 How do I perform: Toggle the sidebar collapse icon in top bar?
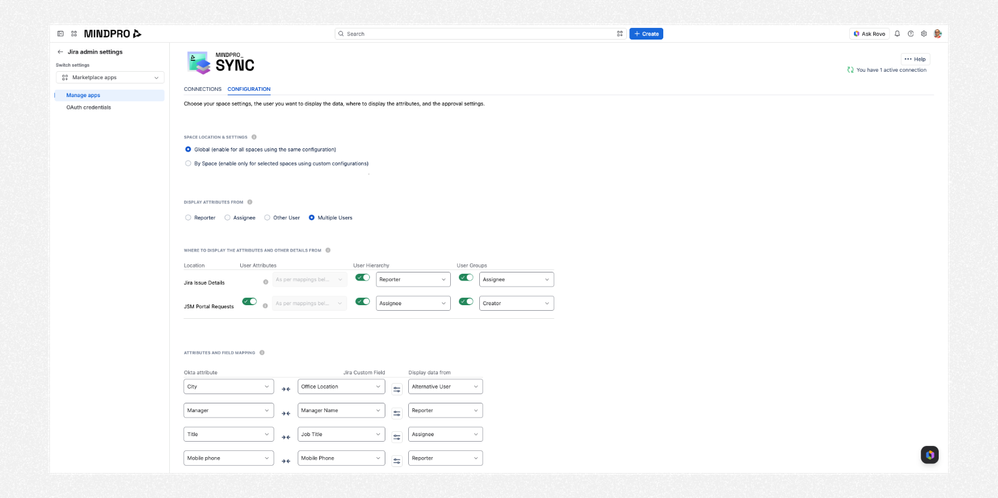pos(60,34)
